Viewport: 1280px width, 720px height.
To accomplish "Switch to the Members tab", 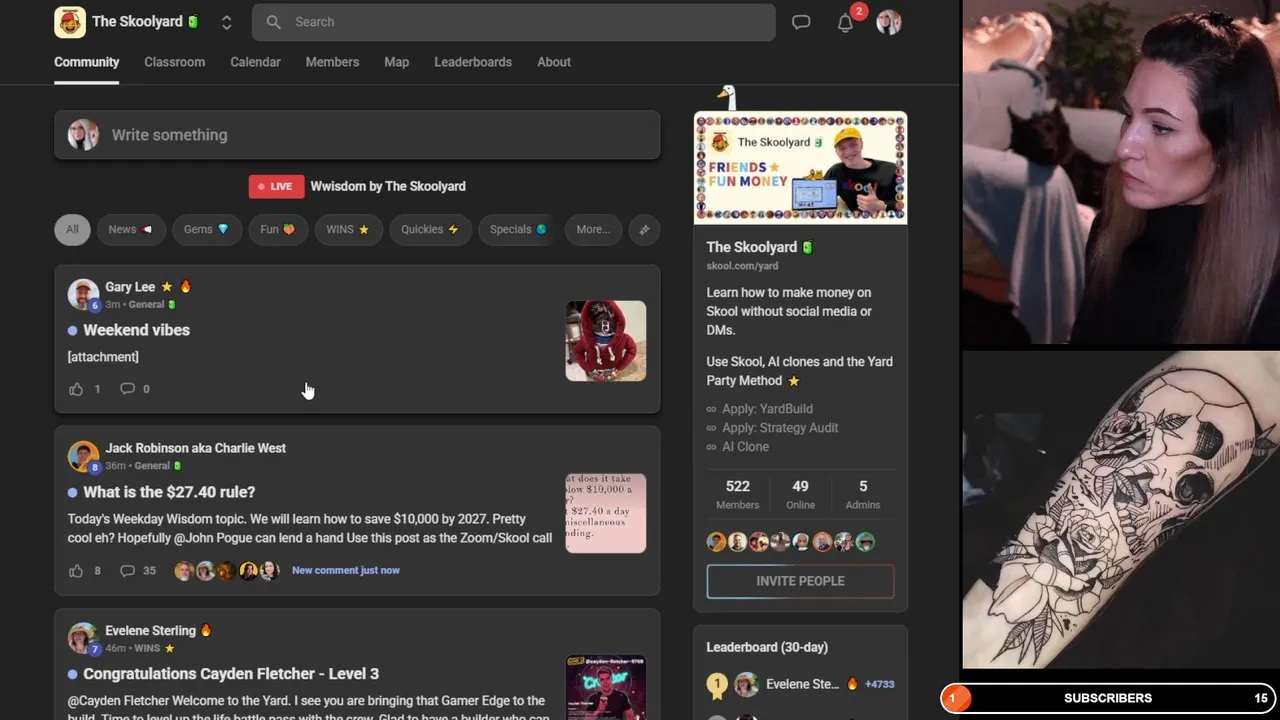I will tap(332, 62).
